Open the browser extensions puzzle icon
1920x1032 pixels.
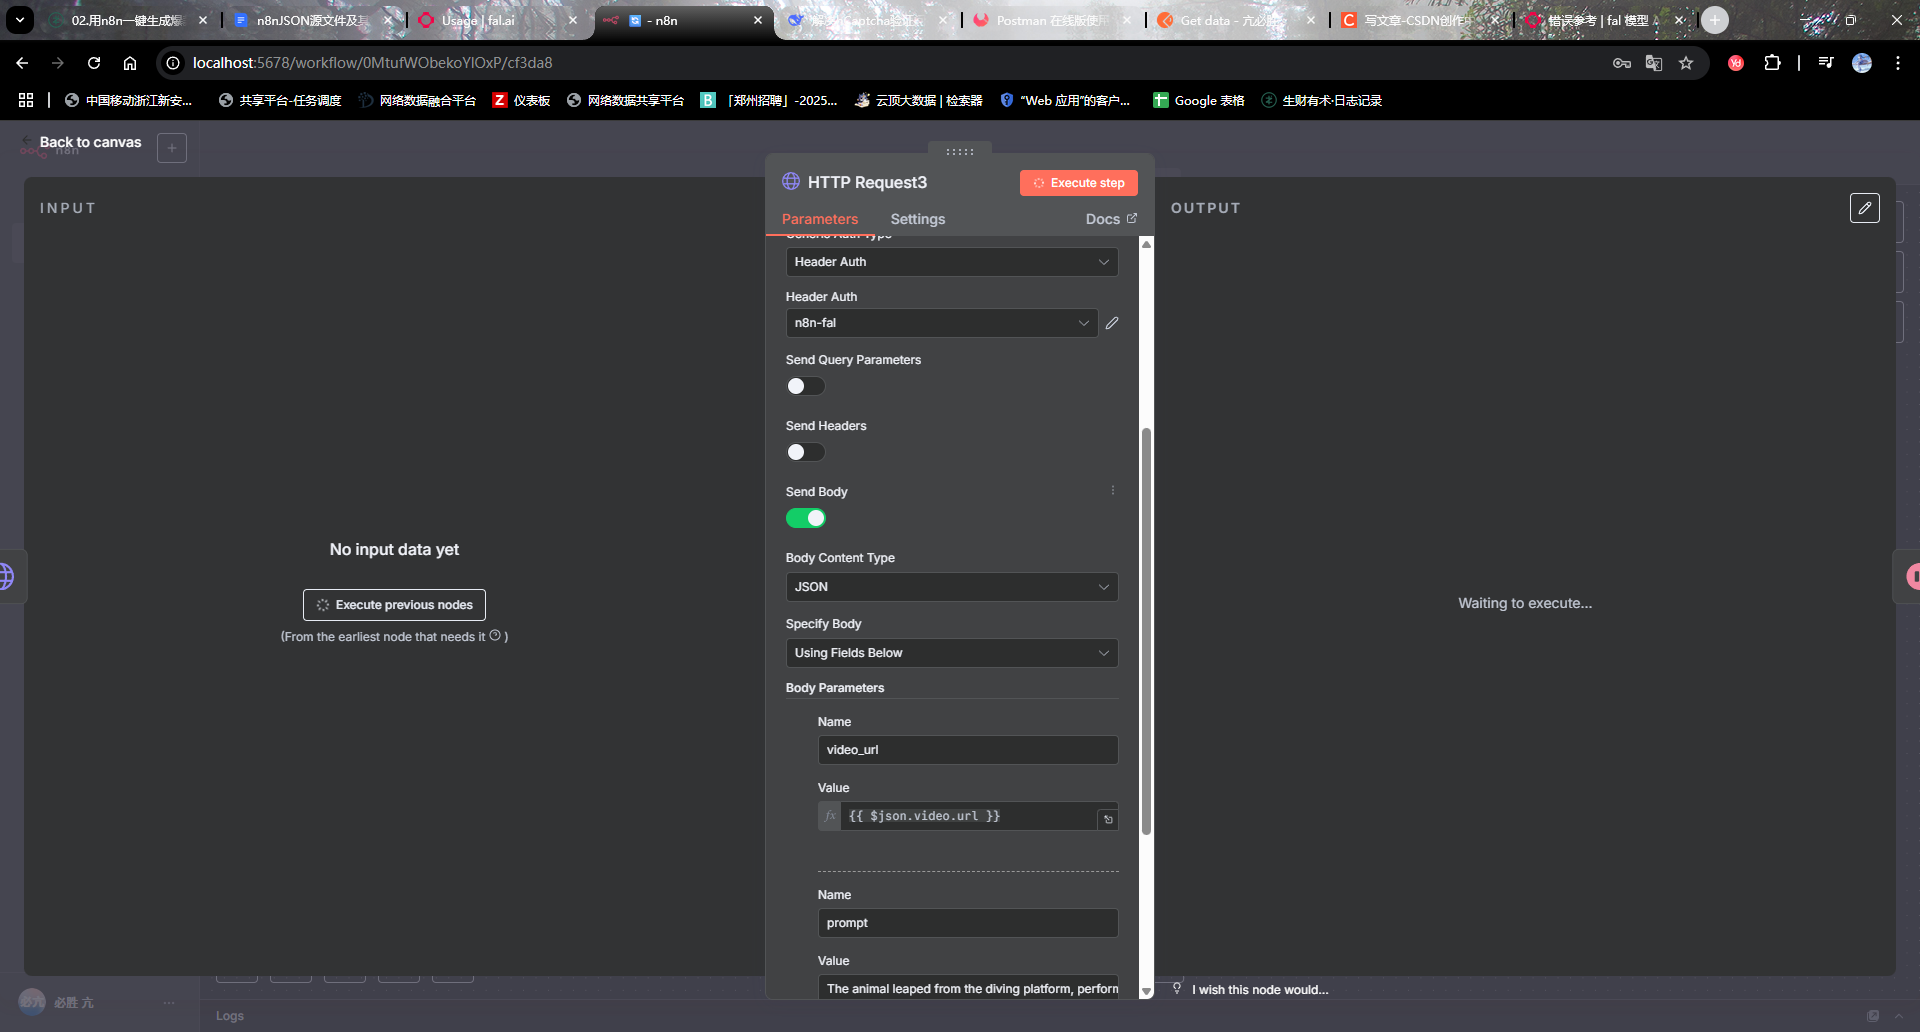1772,63
